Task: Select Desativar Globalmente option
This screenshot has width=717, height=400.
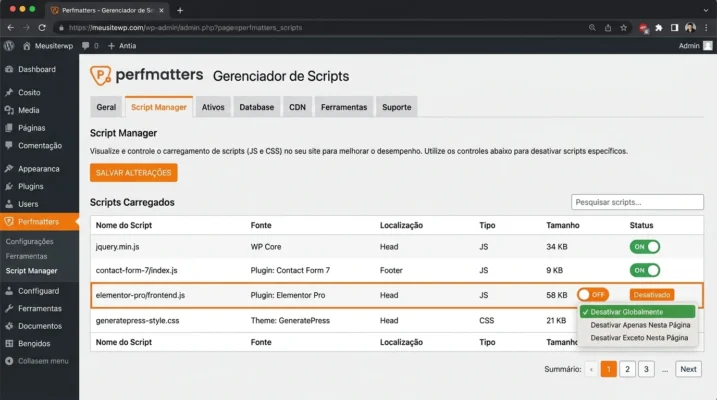Action: coord(637,312)
